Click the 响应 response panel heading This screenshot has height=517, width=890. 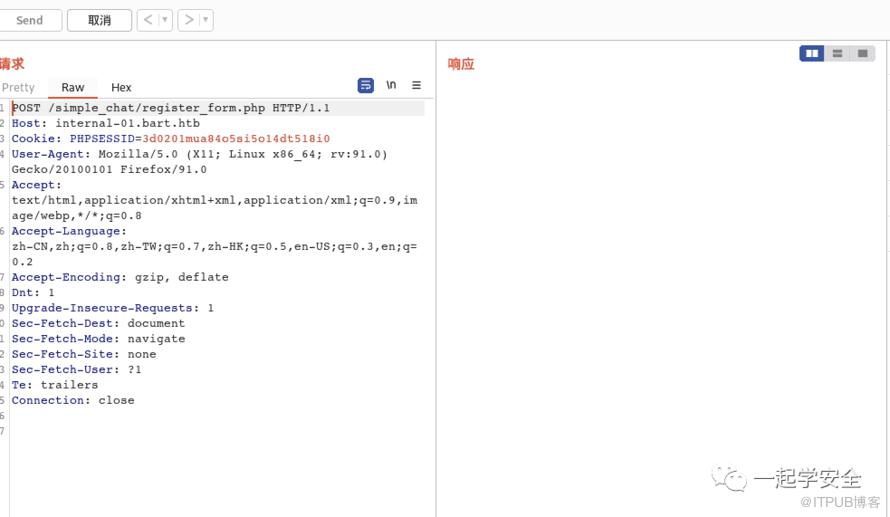tap(461, 64)
